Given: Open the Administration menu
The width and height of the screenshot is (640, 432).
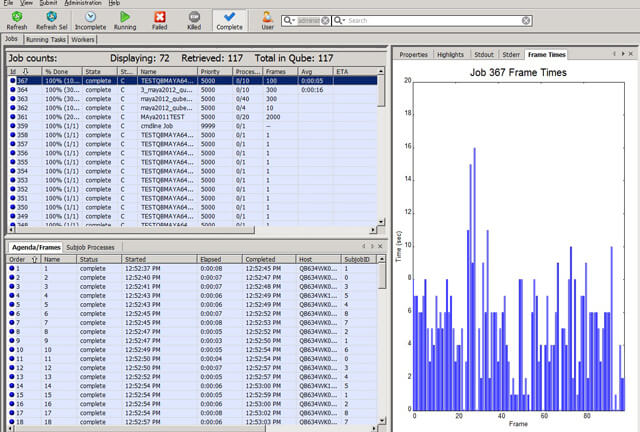Looking at the screenshot, I should point(83,3).
